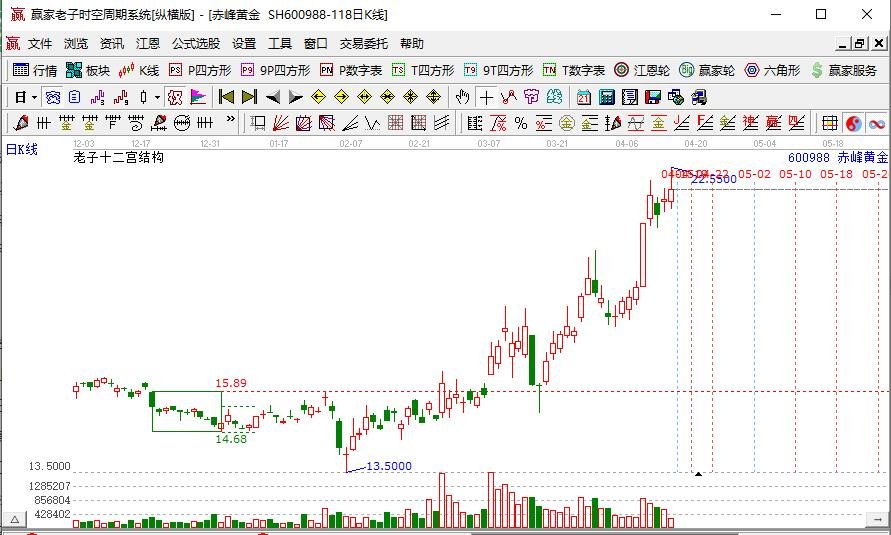The image size is (891, 535).
Task: Launch the 赢家轮 wheel tool
Action: [x=707, y=70]
